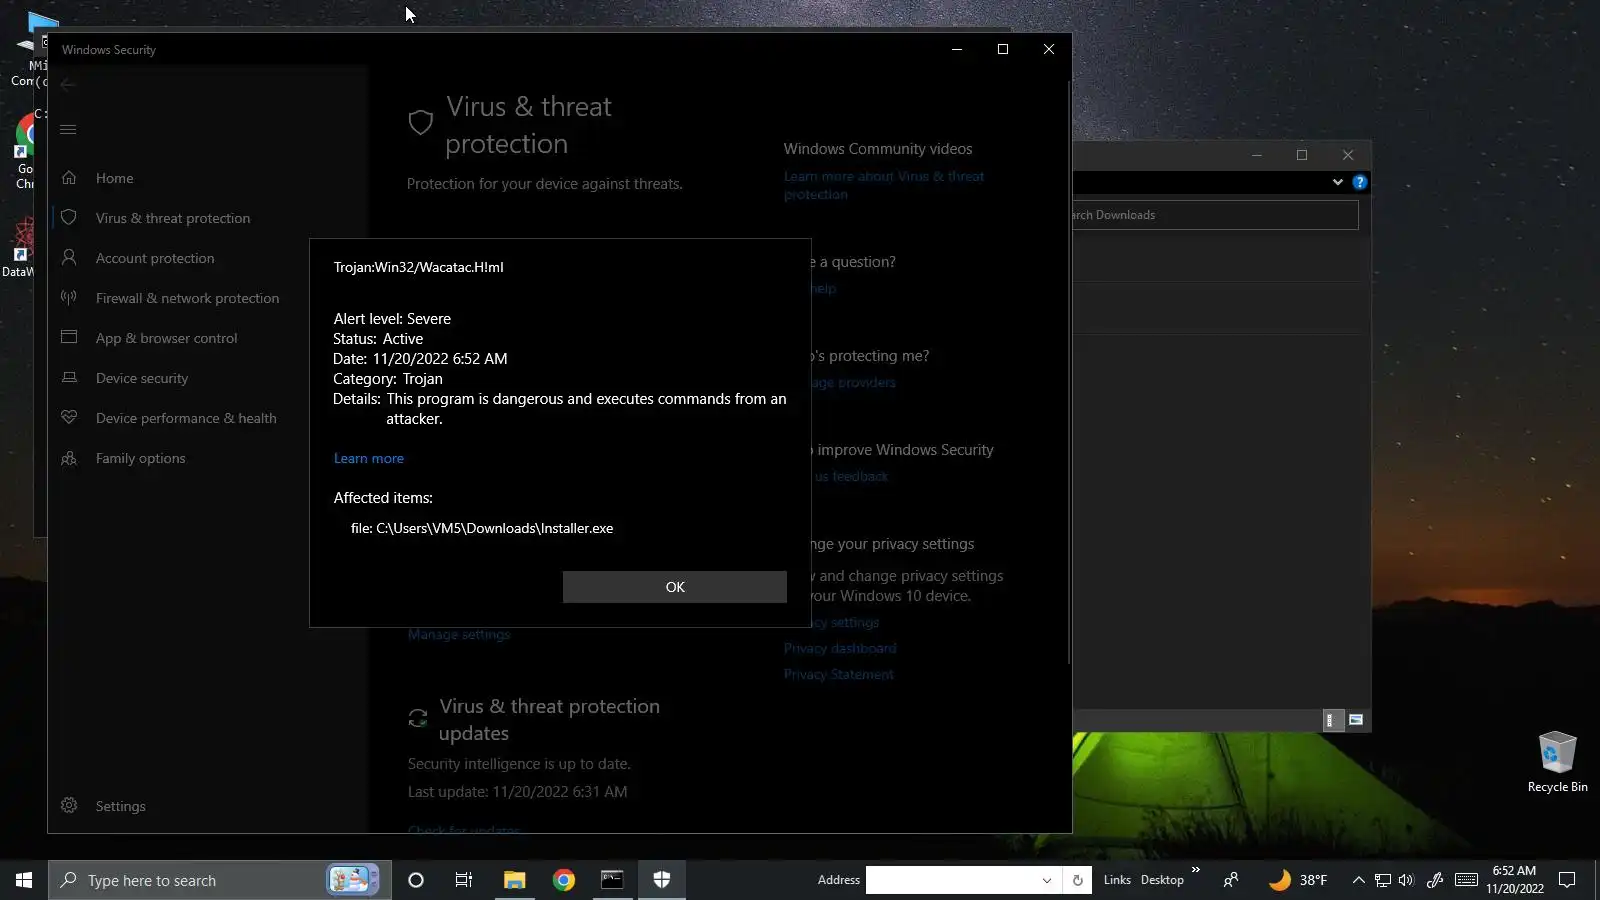Open the Windows Security hamburger navigation menu

(68, 129)
